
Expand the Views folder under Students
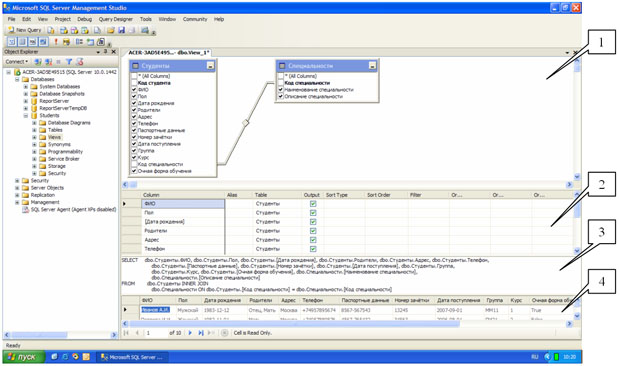click(x=34, y=138)
